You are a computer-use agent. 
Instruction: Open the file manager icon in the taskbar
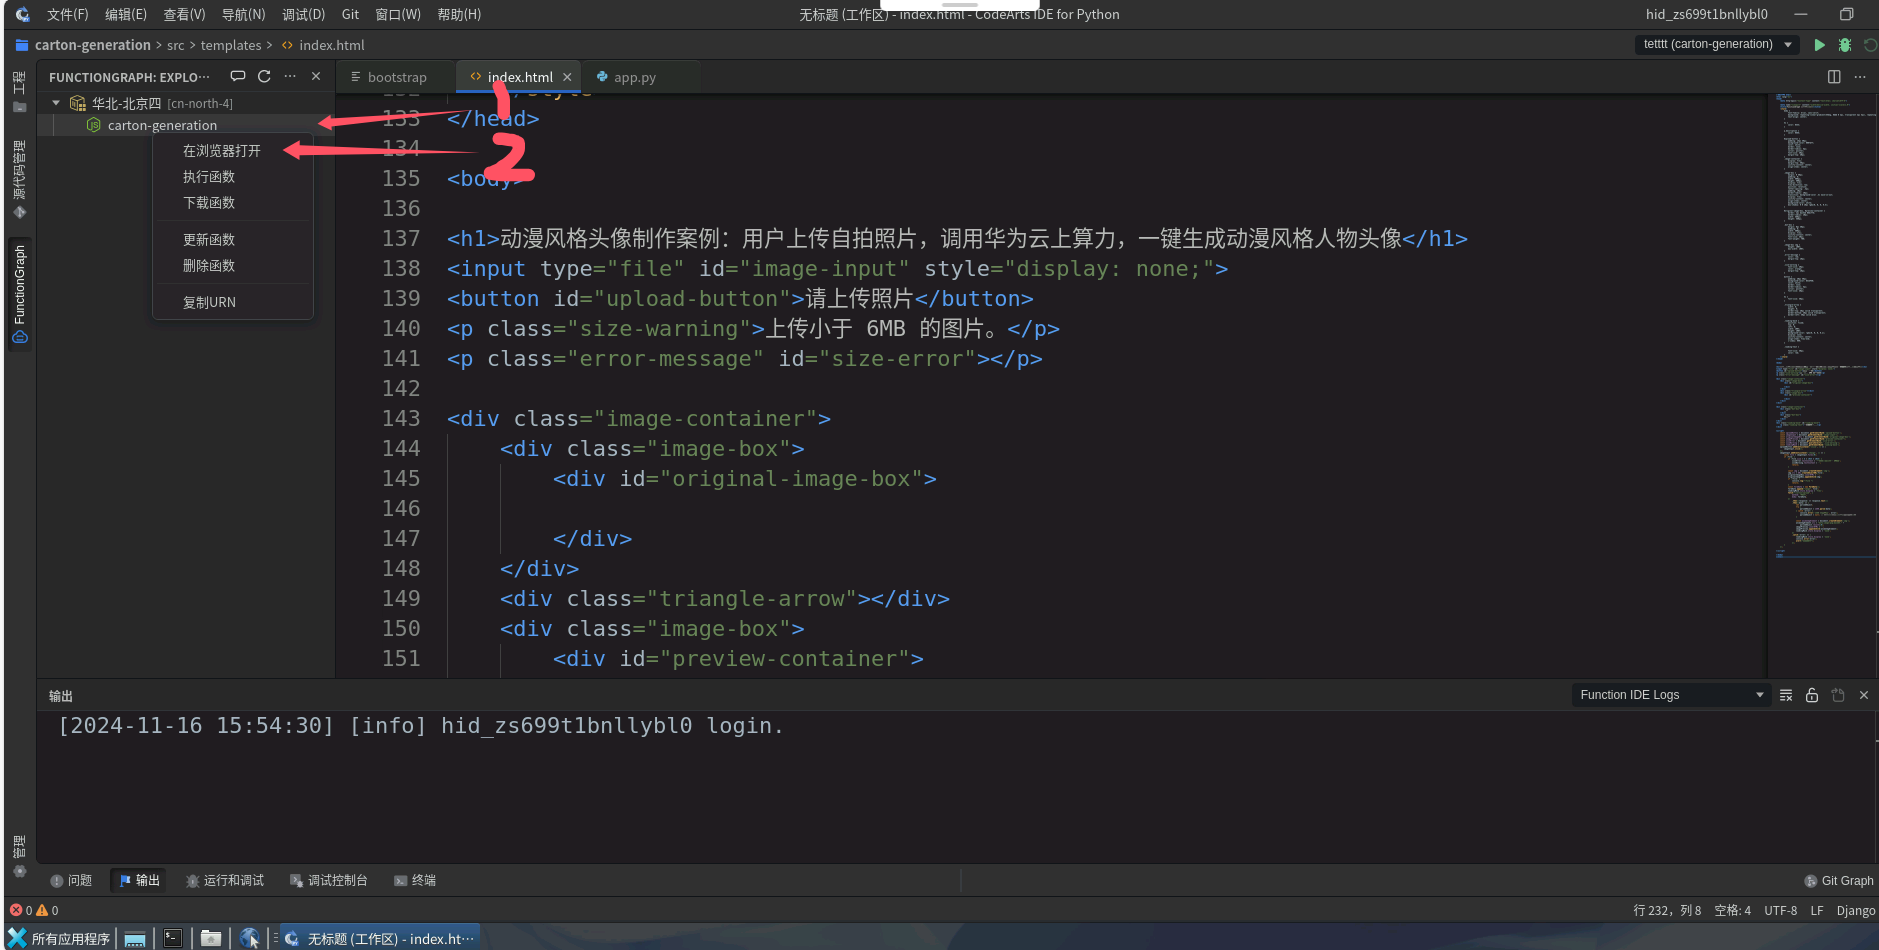click(210, 938)
